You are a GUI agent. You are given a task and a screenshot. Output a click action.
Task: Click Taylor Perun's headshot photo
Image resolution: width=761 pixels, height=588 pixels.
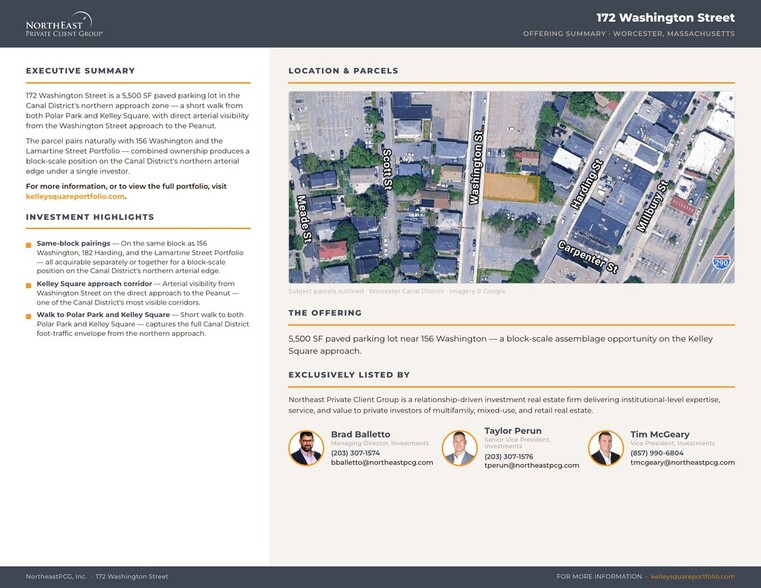click(460, 448)
